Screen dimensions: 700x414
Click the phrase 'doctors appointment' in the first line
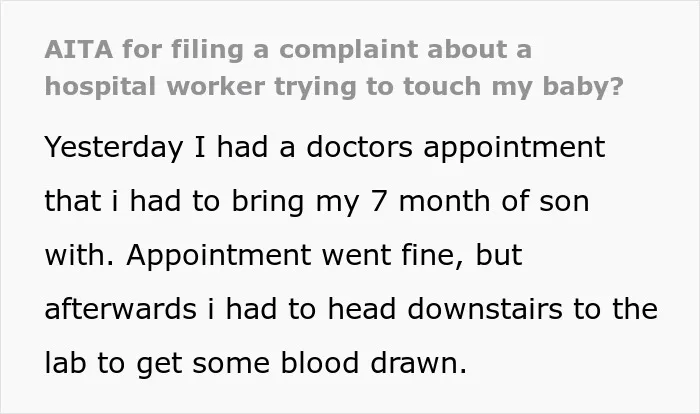[x=455, y=148]
